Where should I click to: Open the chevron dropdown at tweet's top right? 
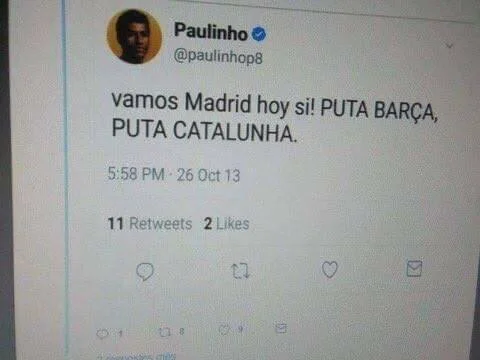coord(449,45)
